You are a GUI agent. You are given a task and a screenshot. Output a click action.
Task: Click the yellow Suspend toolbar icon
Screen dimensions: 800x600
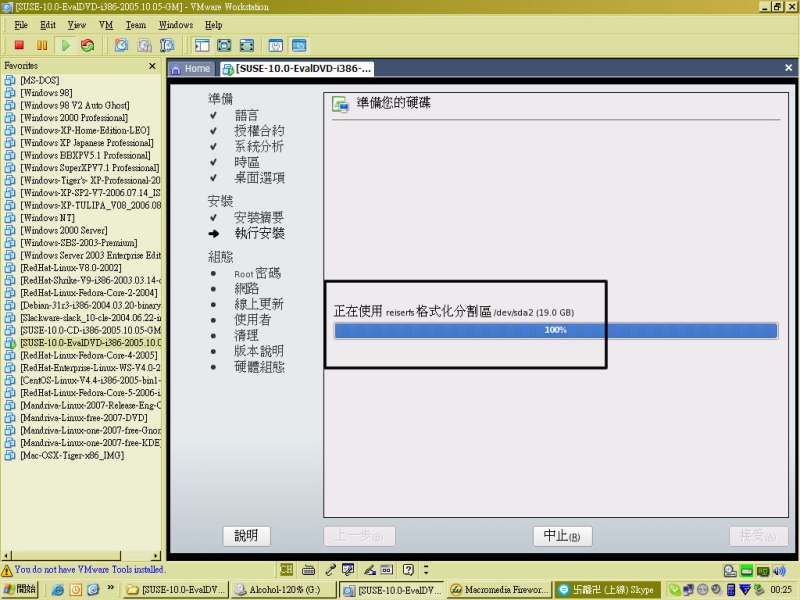(42, 45)
